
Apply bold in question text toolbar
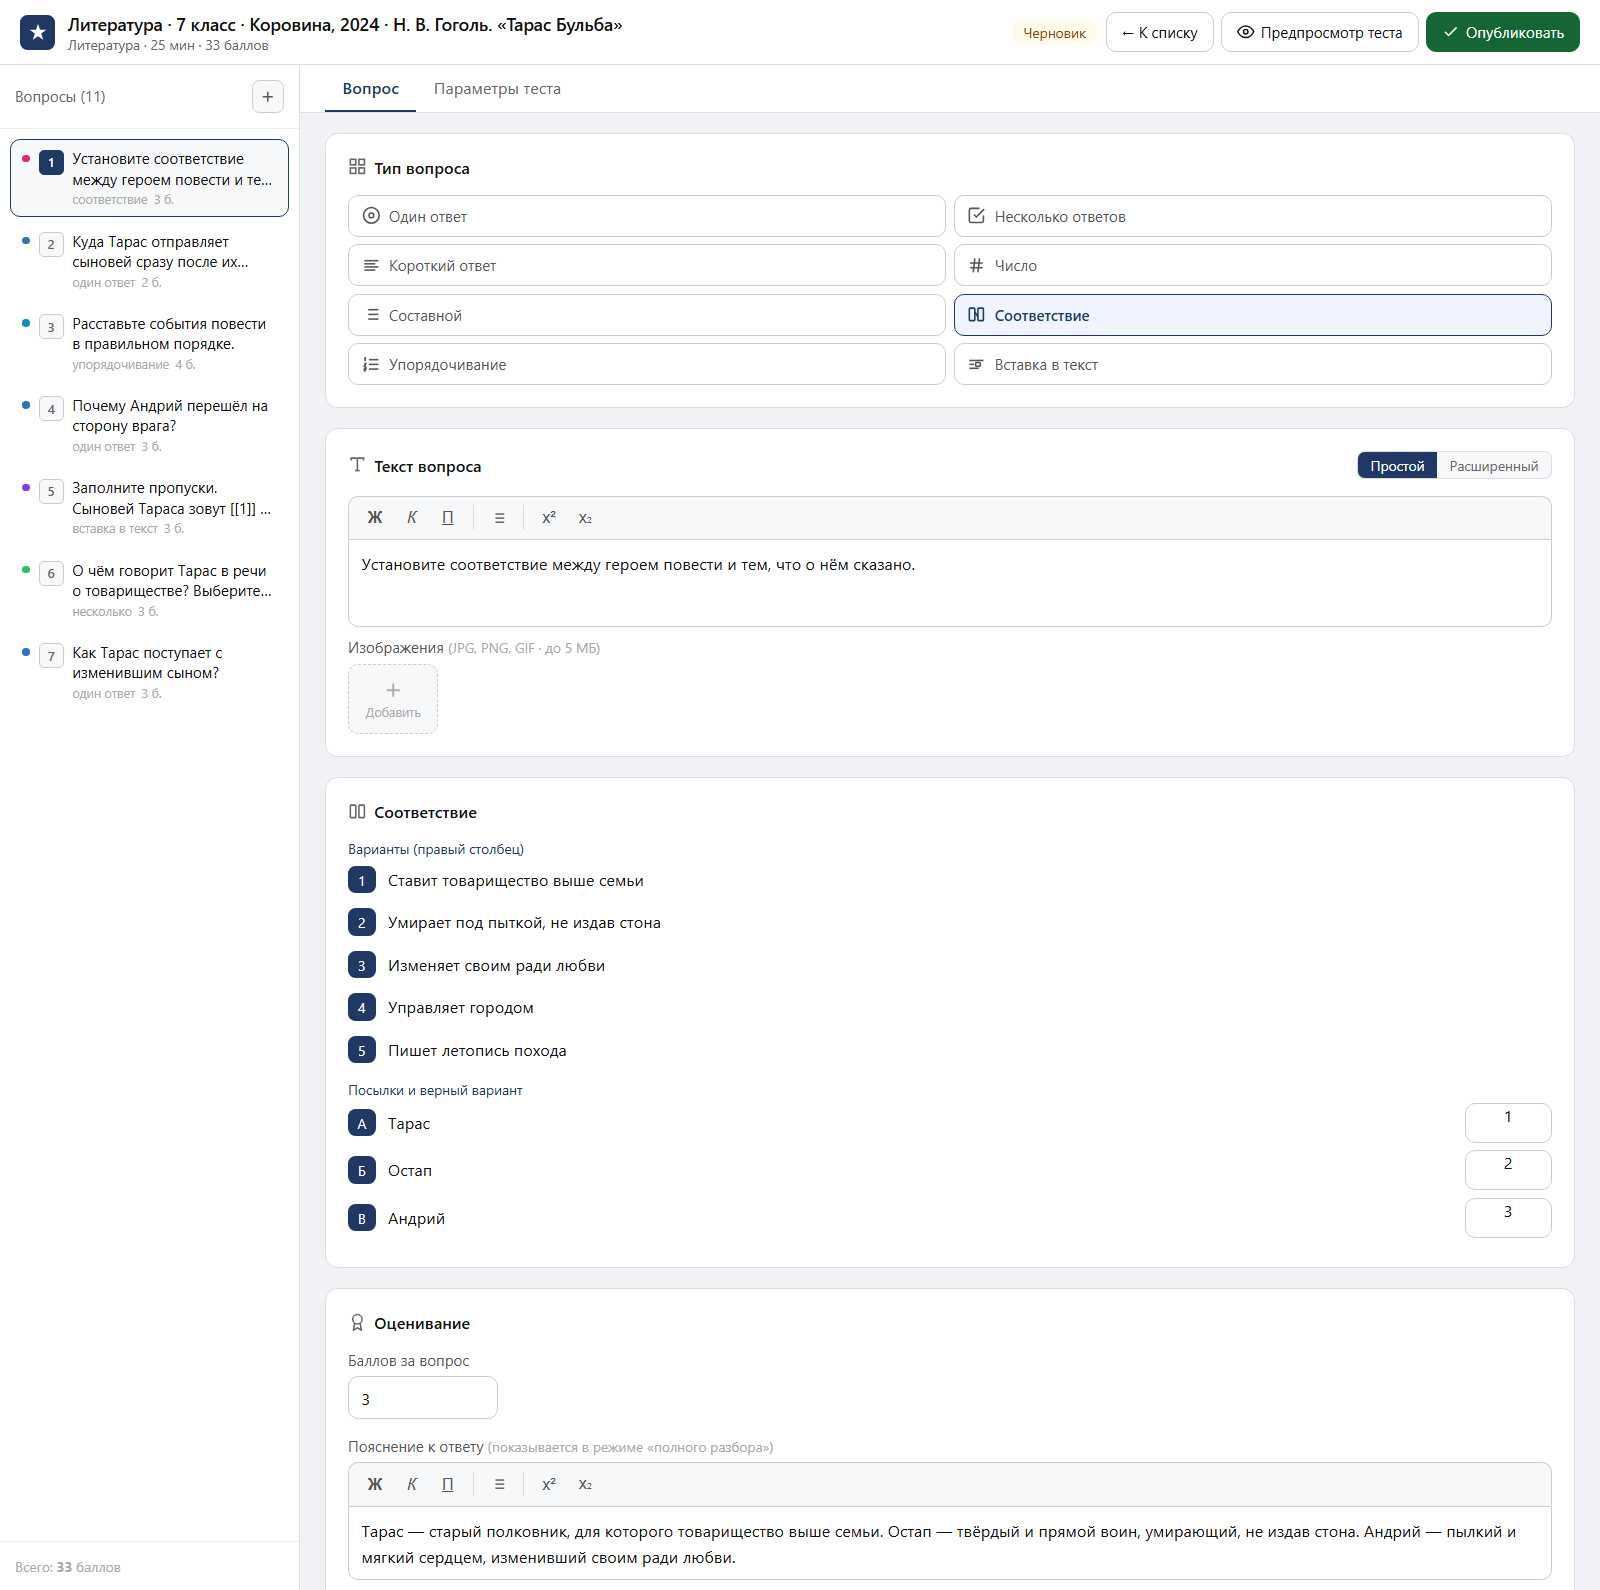pos(375,518)
